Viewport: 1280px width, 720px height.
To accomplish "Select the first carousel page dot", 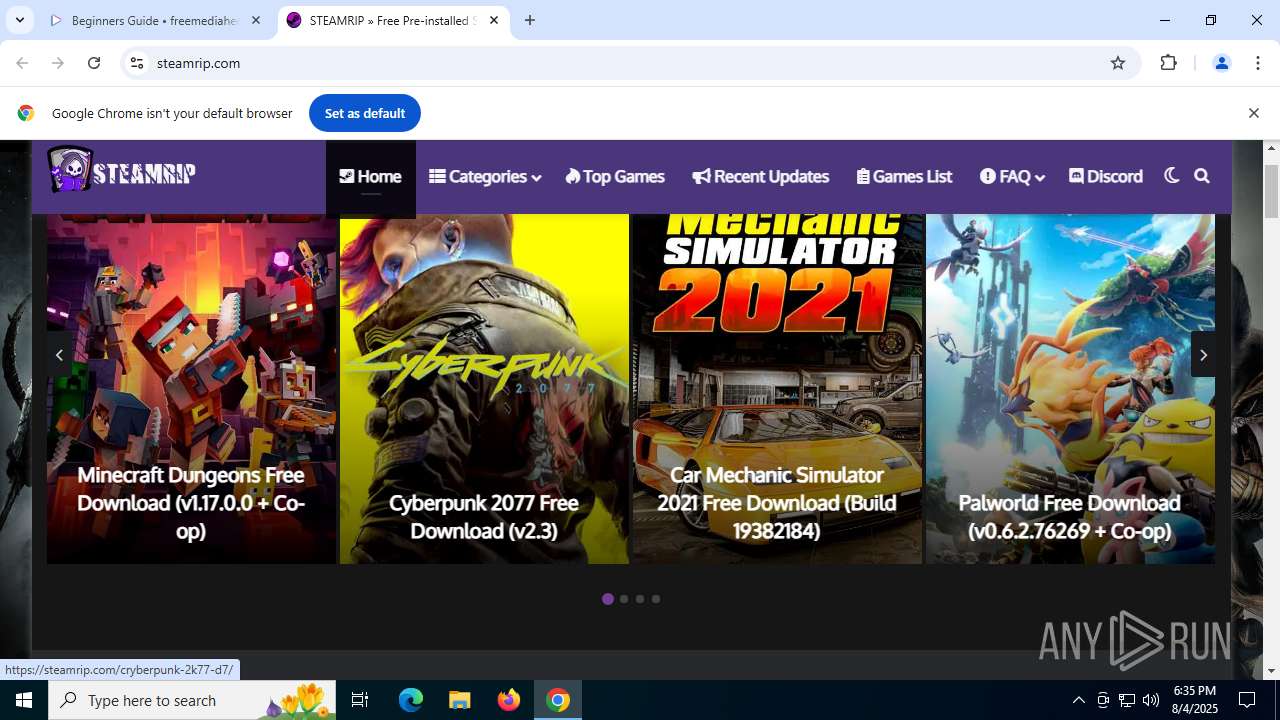I will pos(608,599).
